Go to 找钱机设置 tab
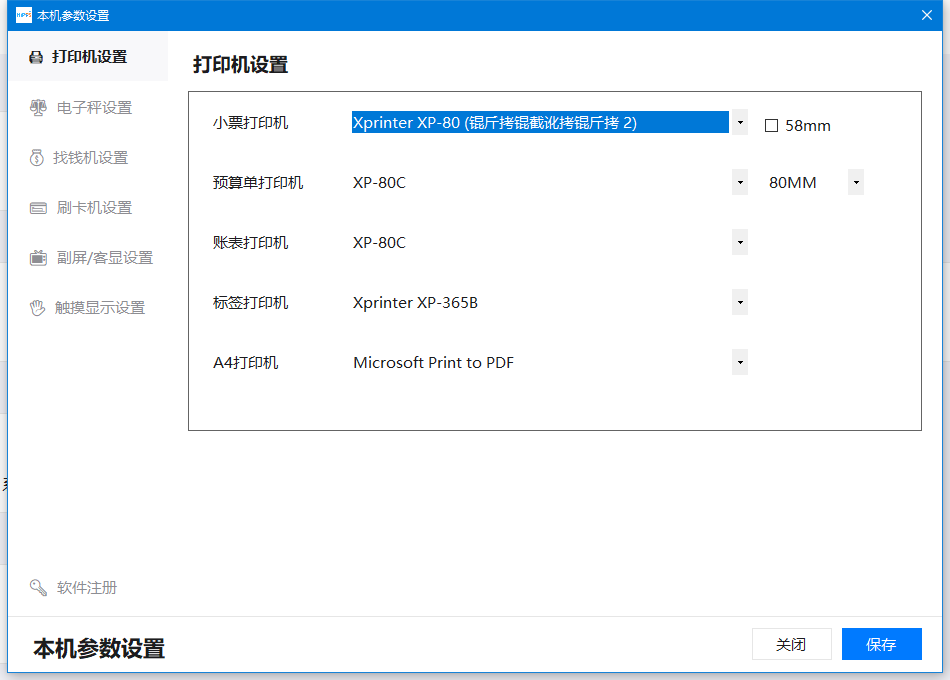The height and width of the screenshot is (680, 950). point(88,158)
